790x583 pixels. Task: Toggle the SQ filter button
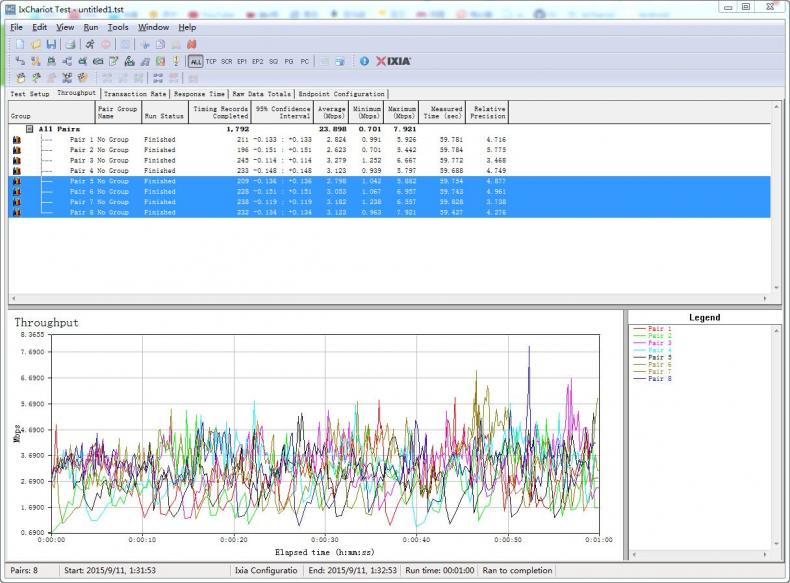pos(273,61)
